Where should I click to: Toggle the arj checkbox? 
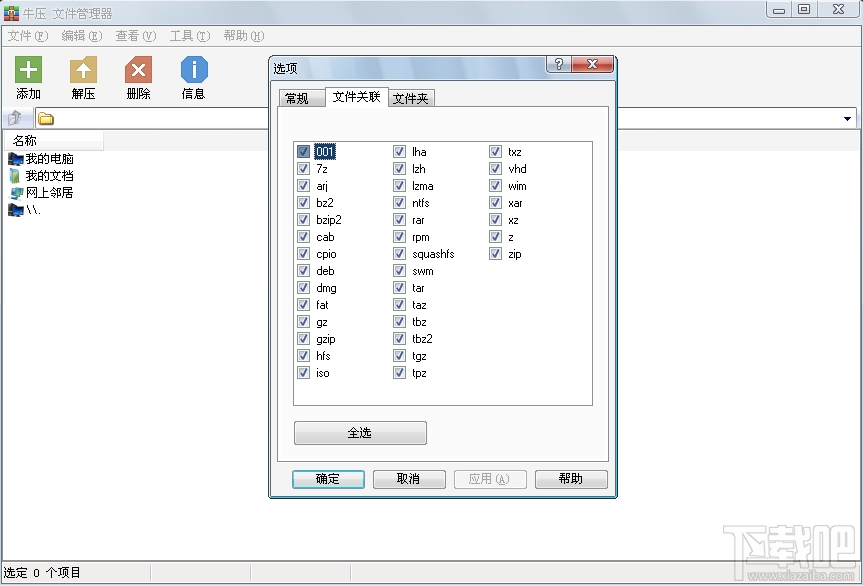click(303, 185)
